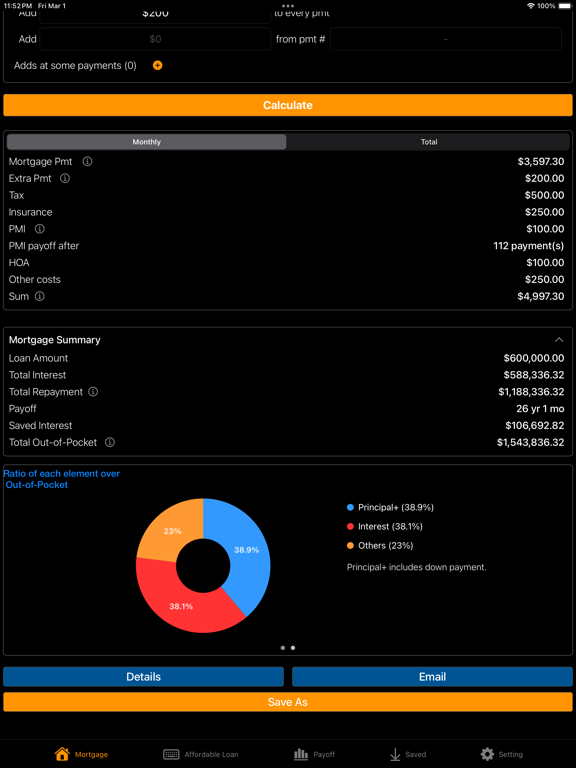
Task: Tap the Extra Pmt info icon
Action: 65,178
